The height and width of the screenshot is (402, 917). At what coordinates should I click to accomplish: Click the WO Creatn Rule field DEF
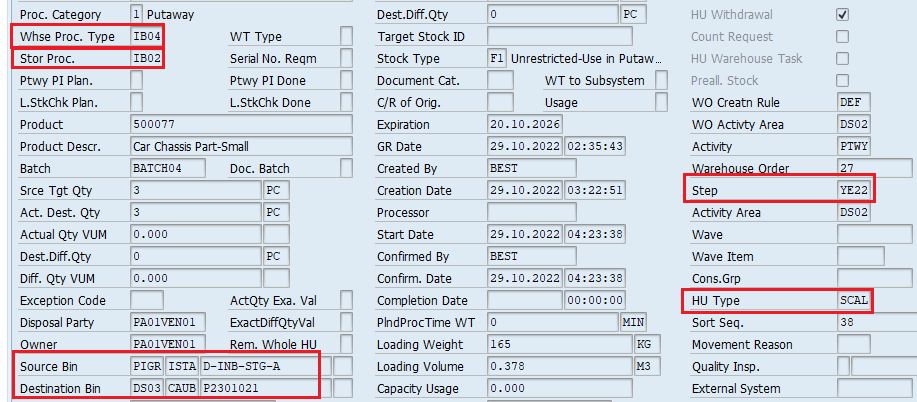[855, 103]
